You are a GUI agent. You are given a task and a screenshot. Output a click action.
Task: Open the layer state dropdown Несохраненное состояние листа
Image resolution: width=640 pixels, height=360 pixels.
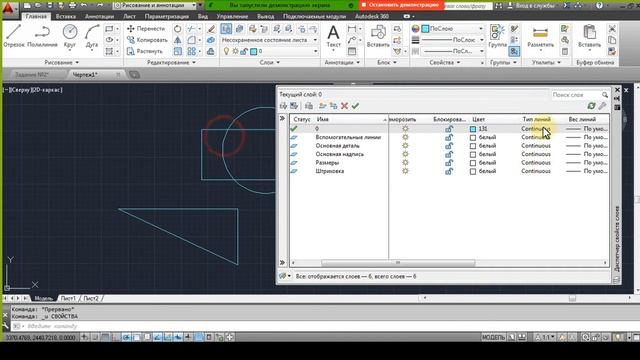(x=269, y=40)
